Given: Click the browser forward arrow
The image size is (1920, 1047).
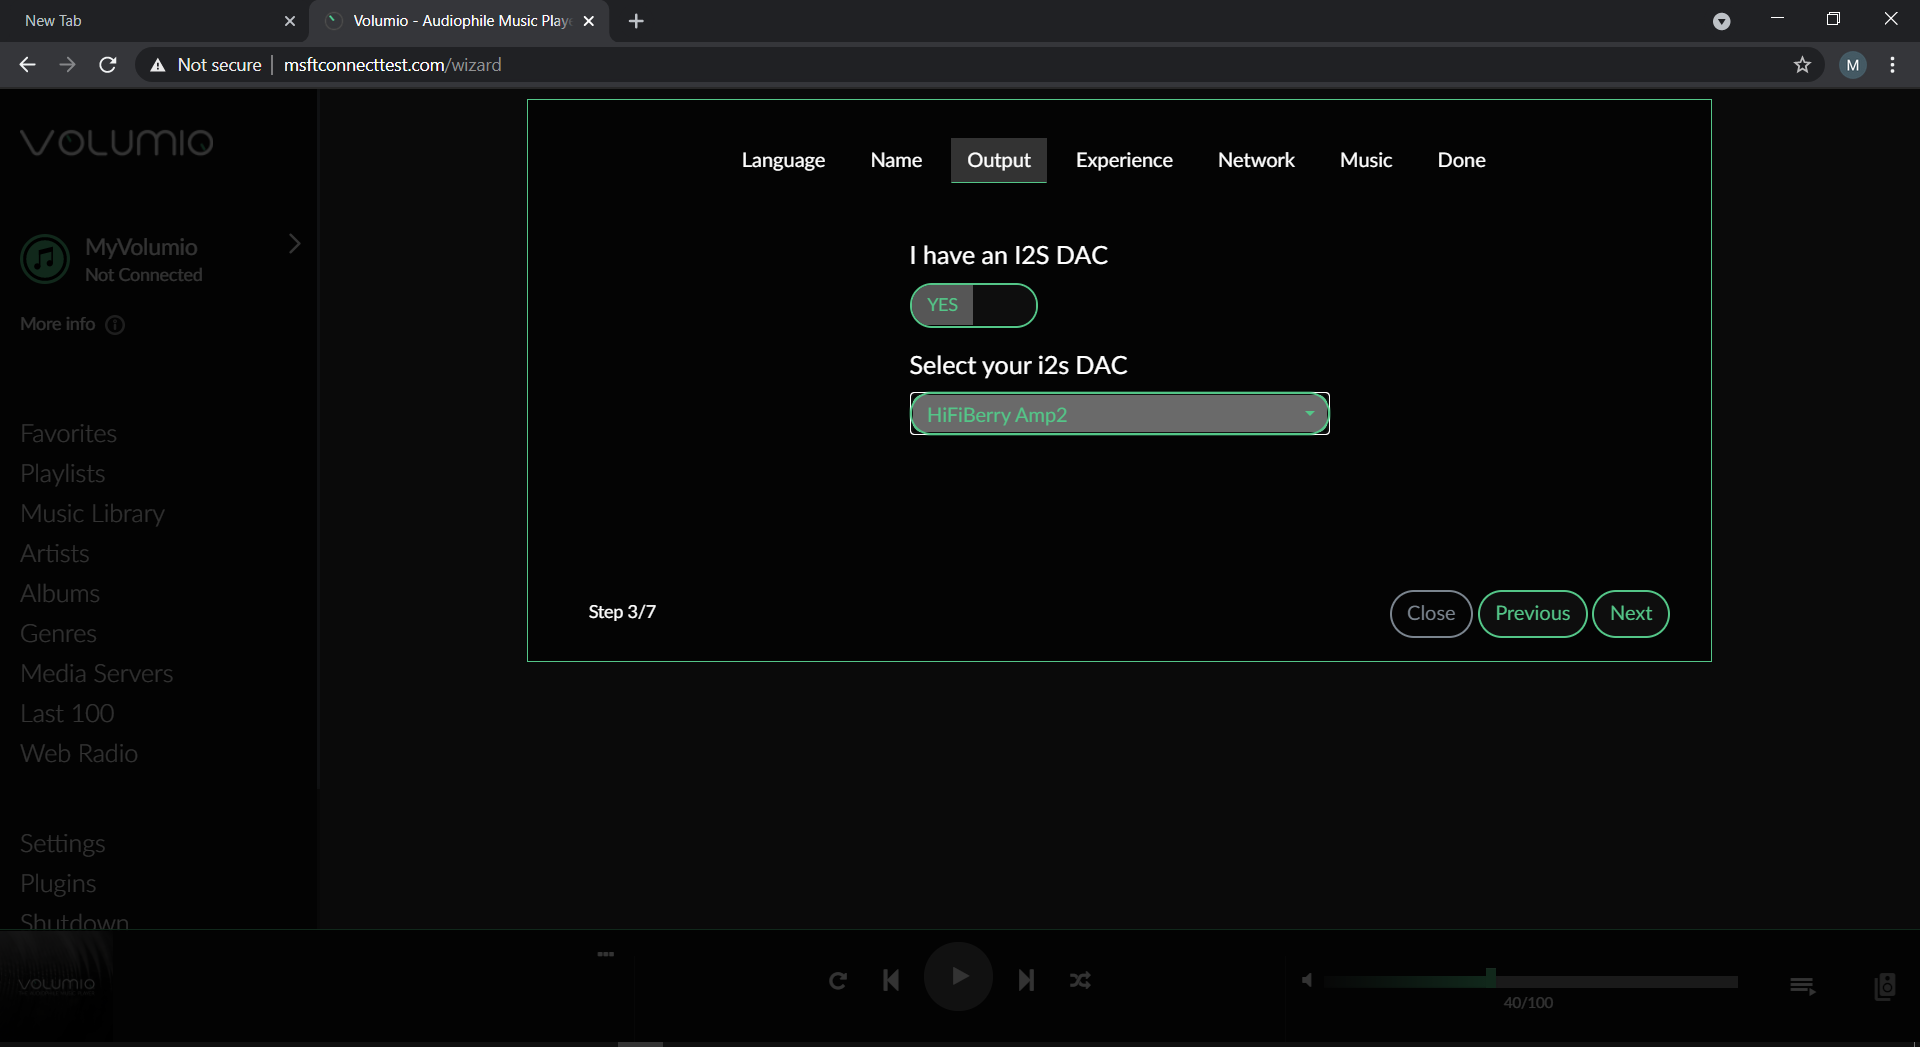Looking at the screenshot, I should (x=67, y=65).
